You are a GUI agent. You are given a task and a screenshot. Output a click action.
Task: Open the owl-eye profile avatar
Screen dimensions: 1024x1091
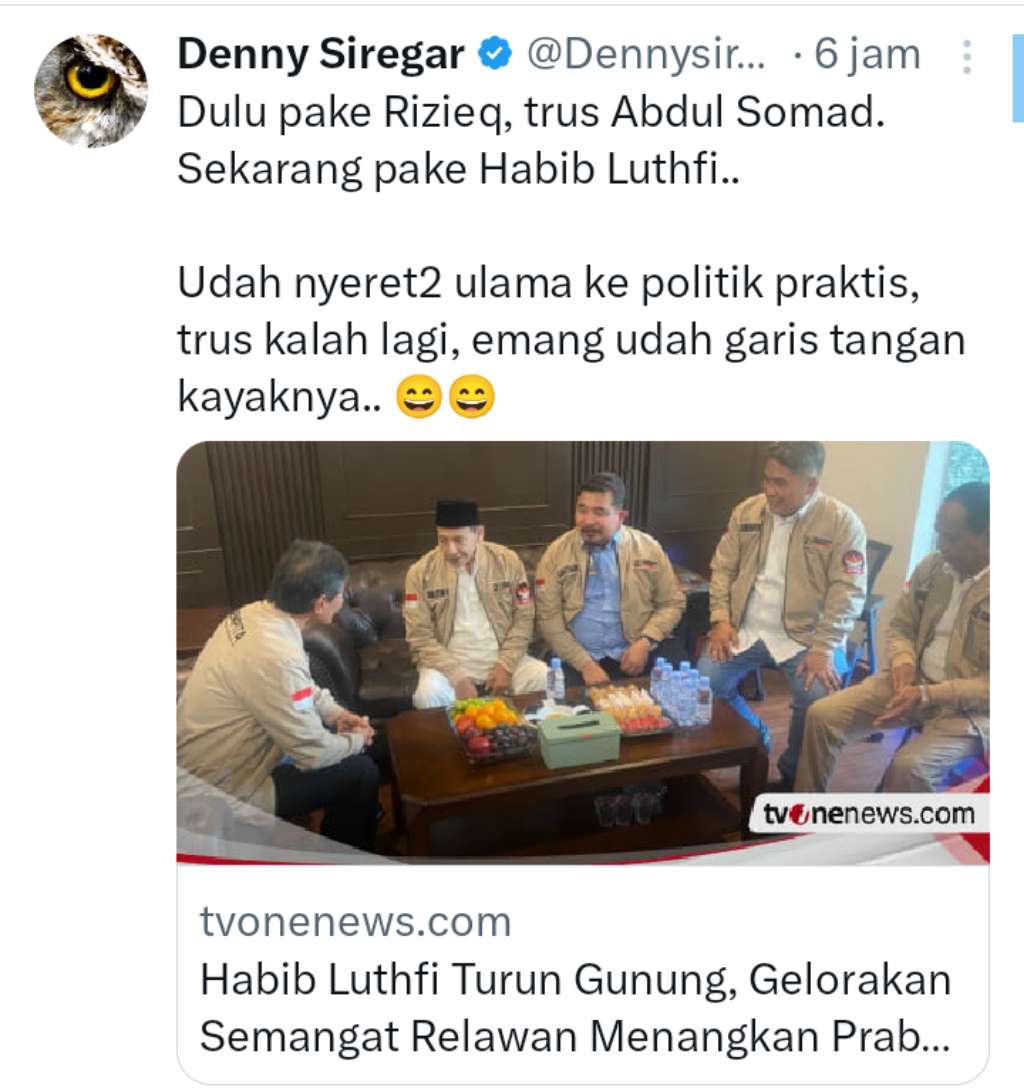click(91, 90)
